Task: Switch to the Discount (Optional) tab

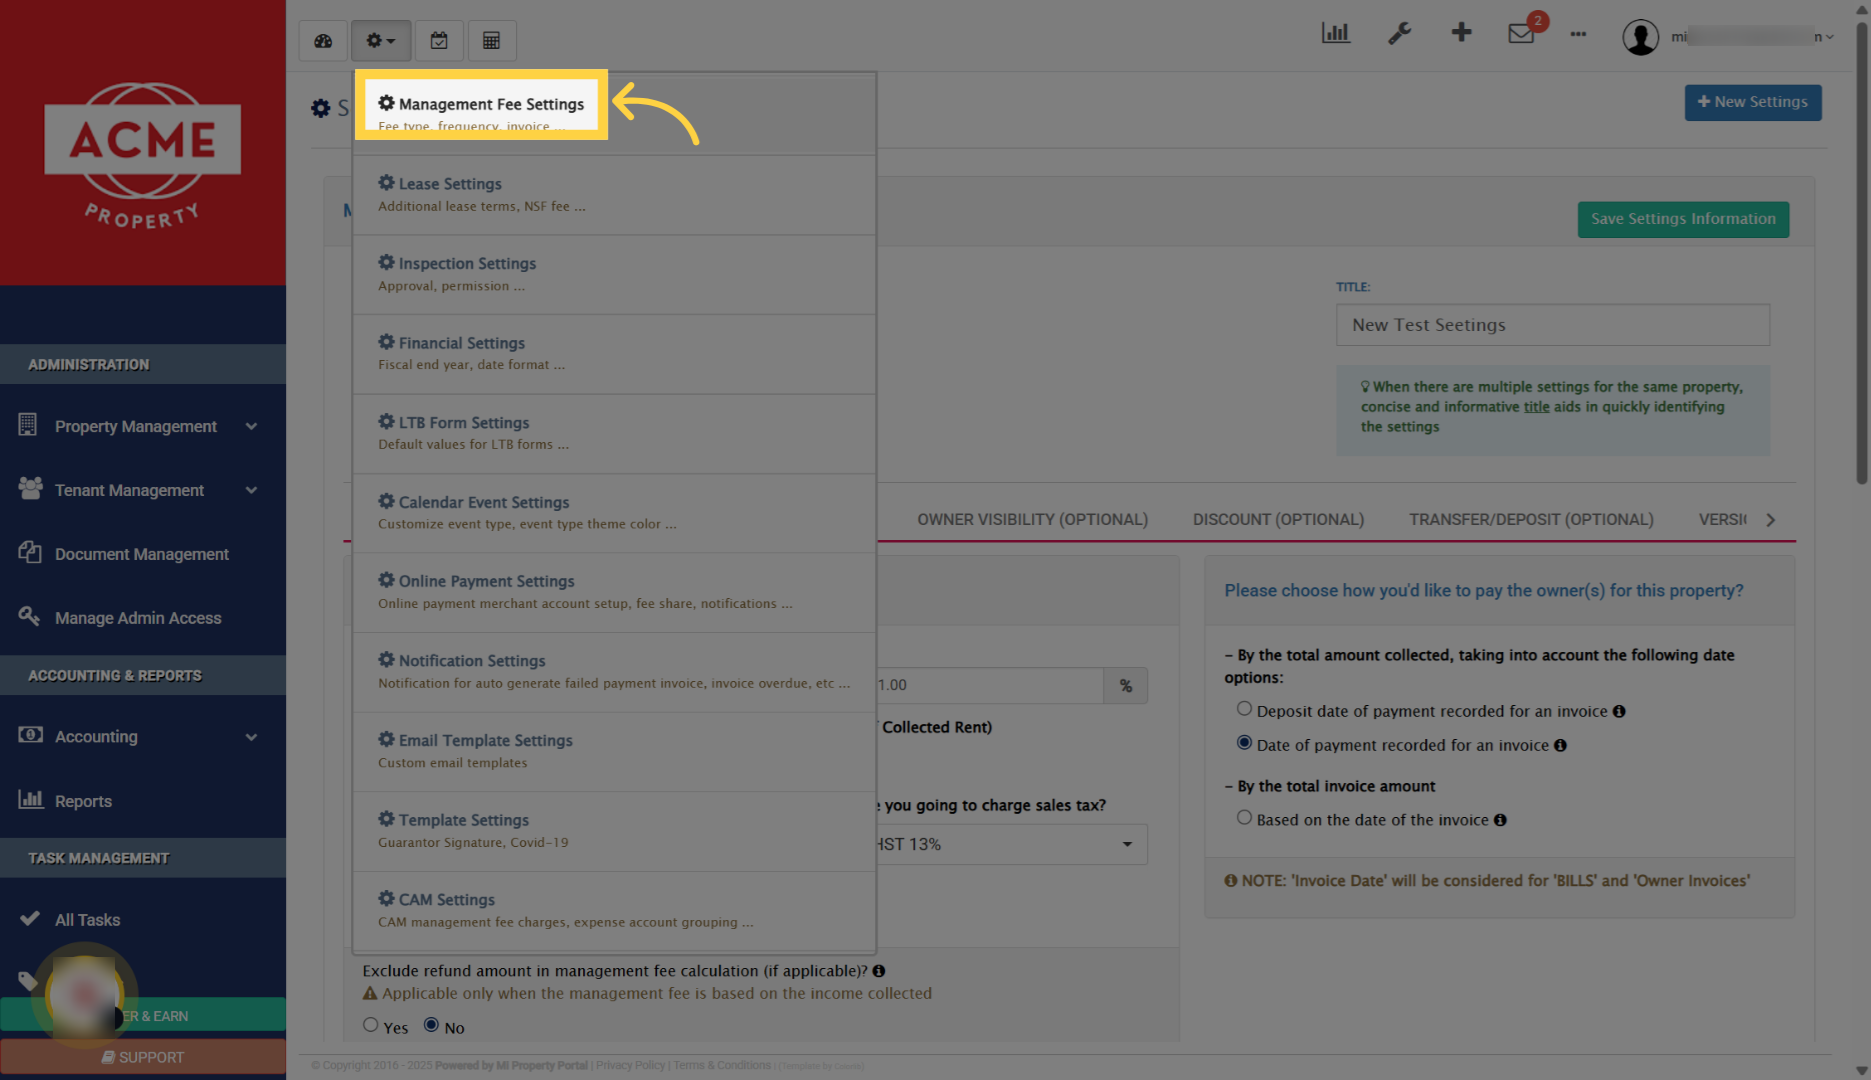Action: pos(1278,519)
